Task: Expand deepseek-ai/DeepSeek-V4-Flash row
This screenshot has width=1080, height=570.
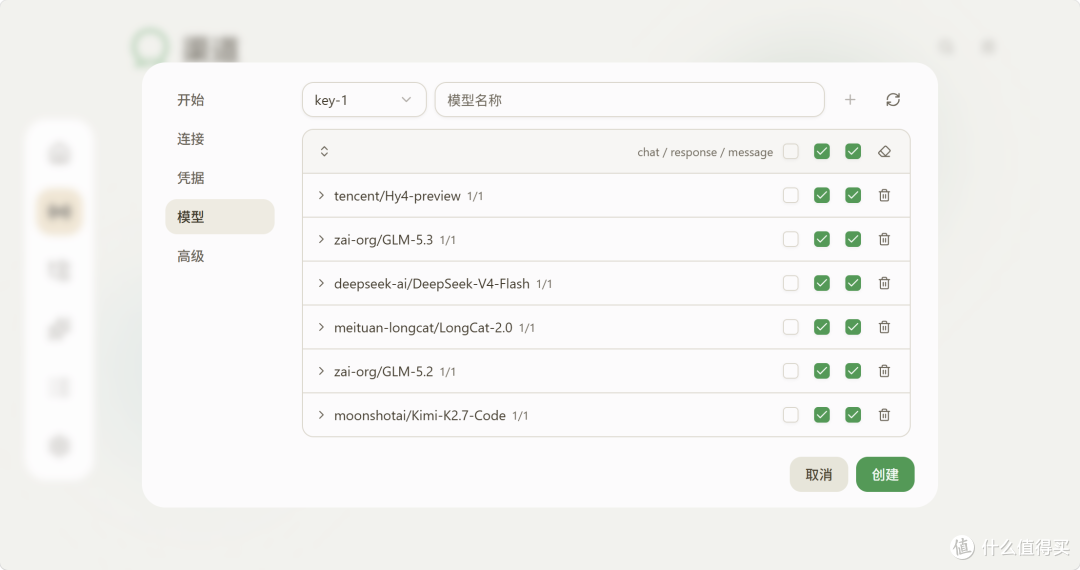Action: (321, 284)
